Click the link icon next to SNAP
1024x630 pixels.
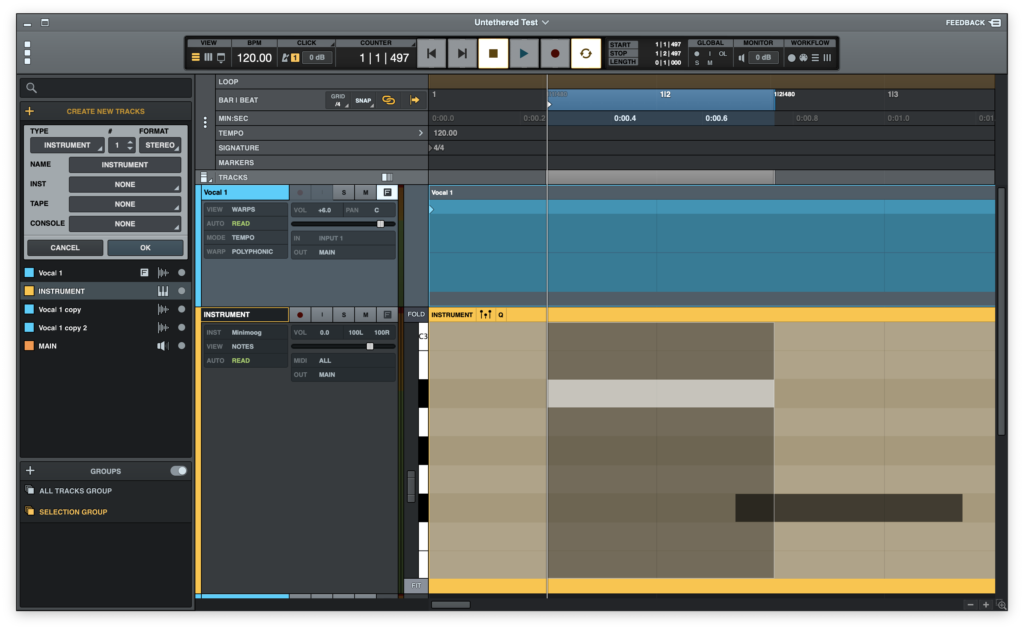[388, 100]
